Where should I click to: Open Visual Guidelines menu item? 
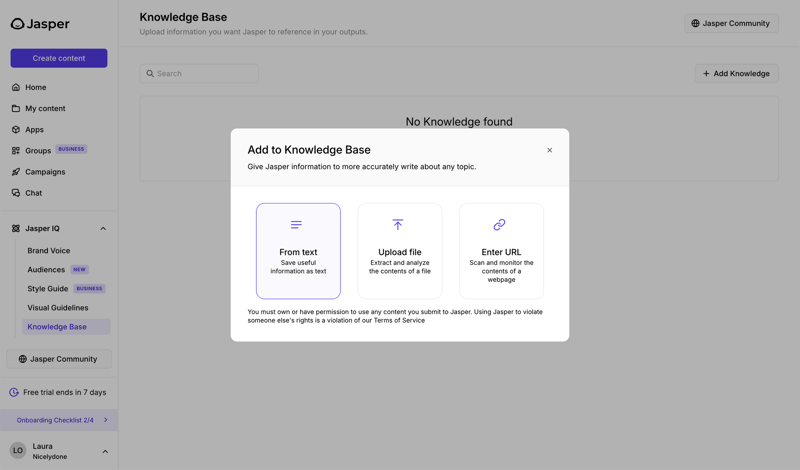click(x=57, y=308)
